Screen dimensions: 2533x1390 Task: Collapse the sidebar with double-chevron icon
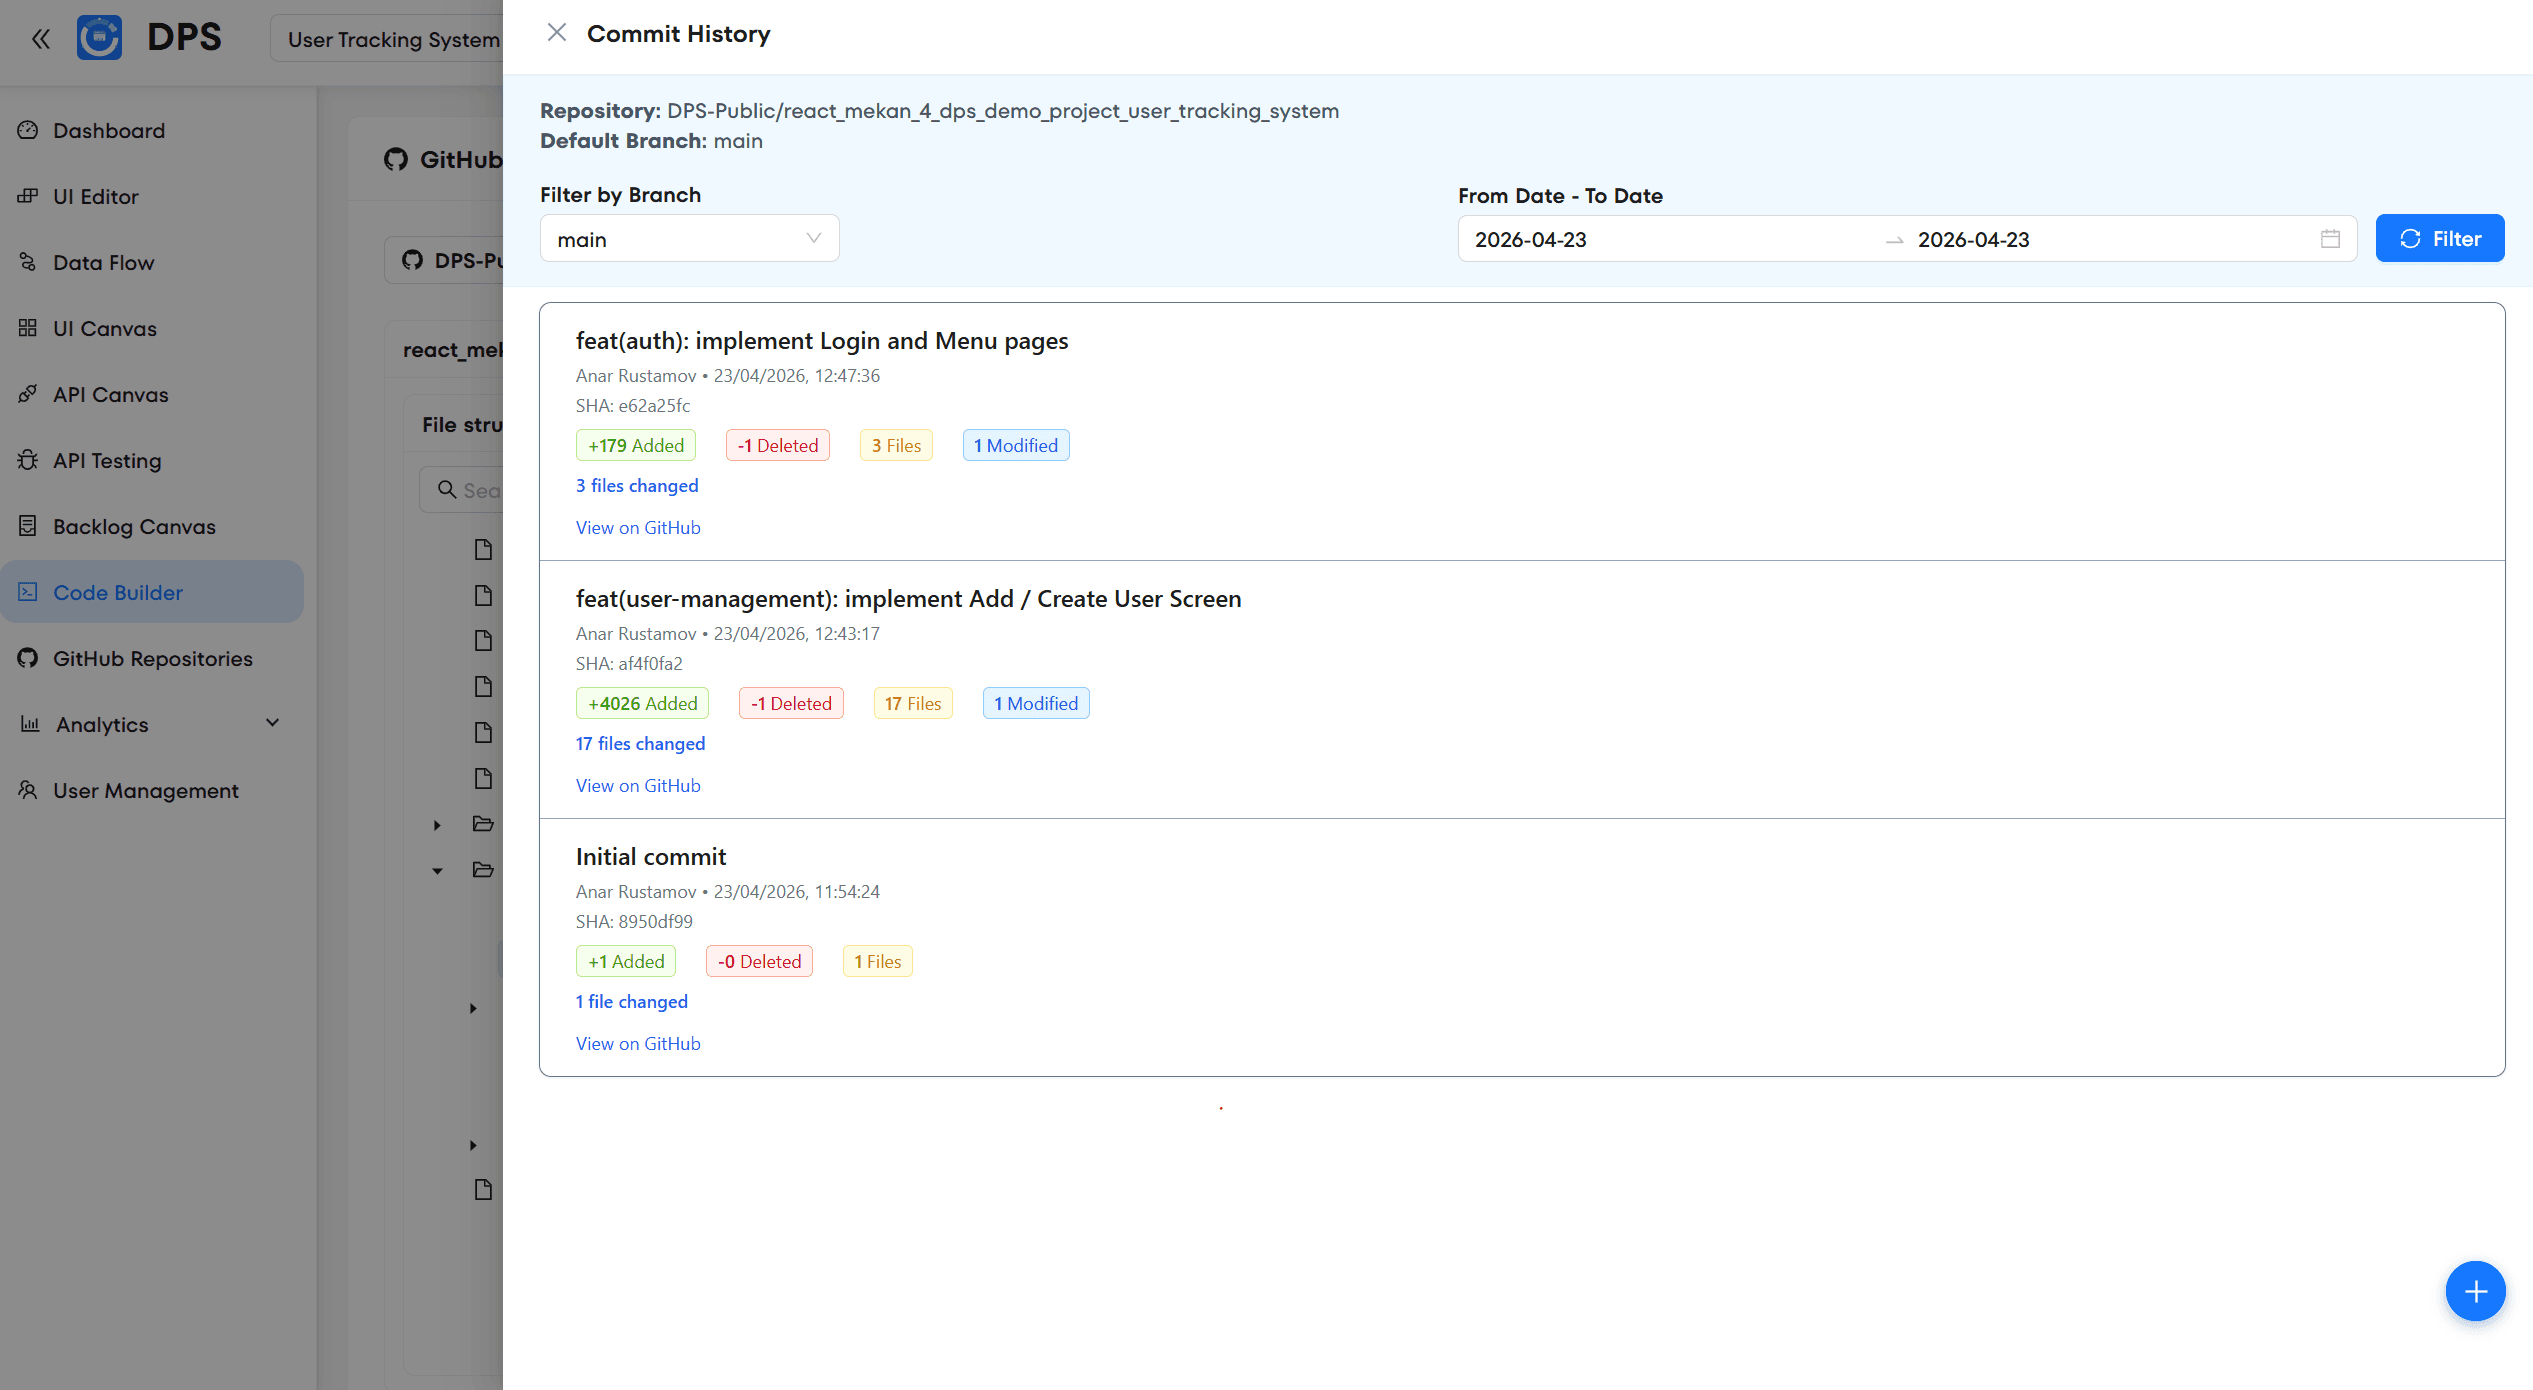tap(41, 39)
